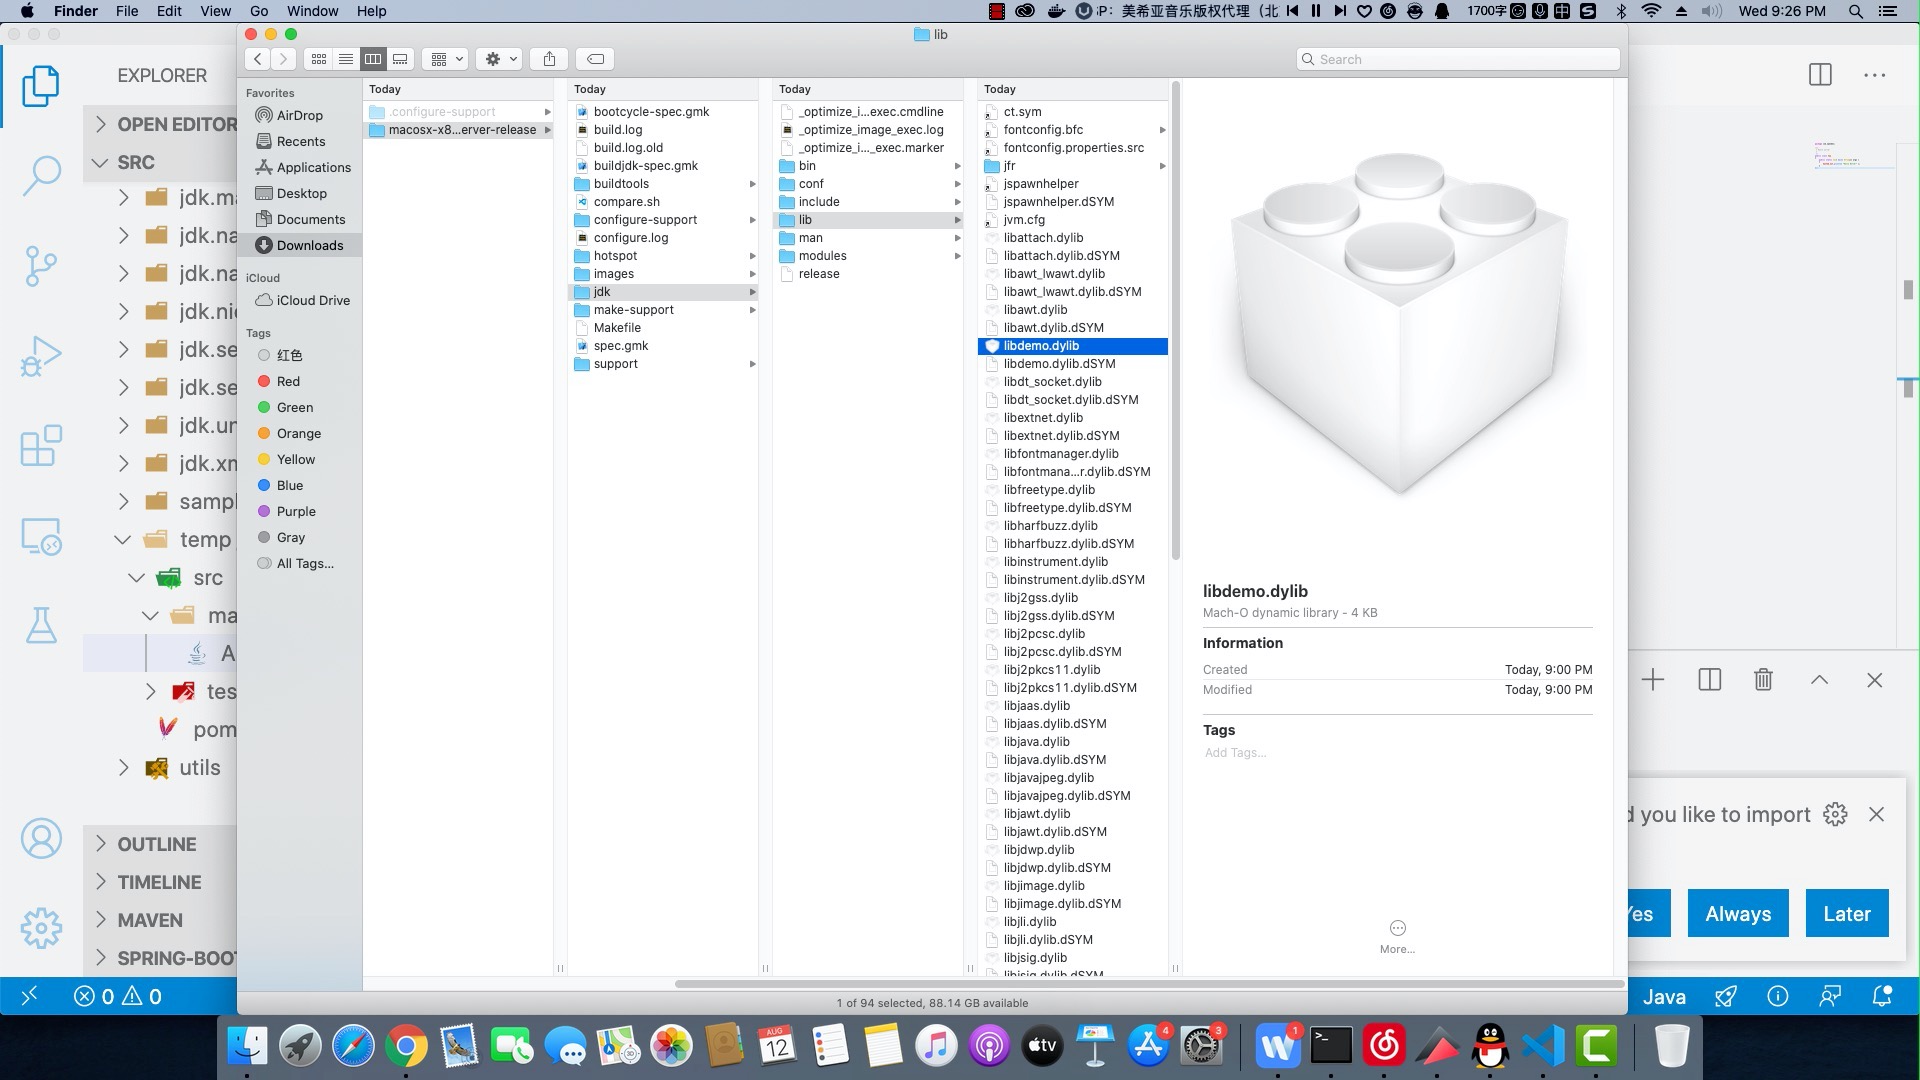1920x1080 pixels.
Task: Switch Finder to gallery view
Action: click(400, 59)
